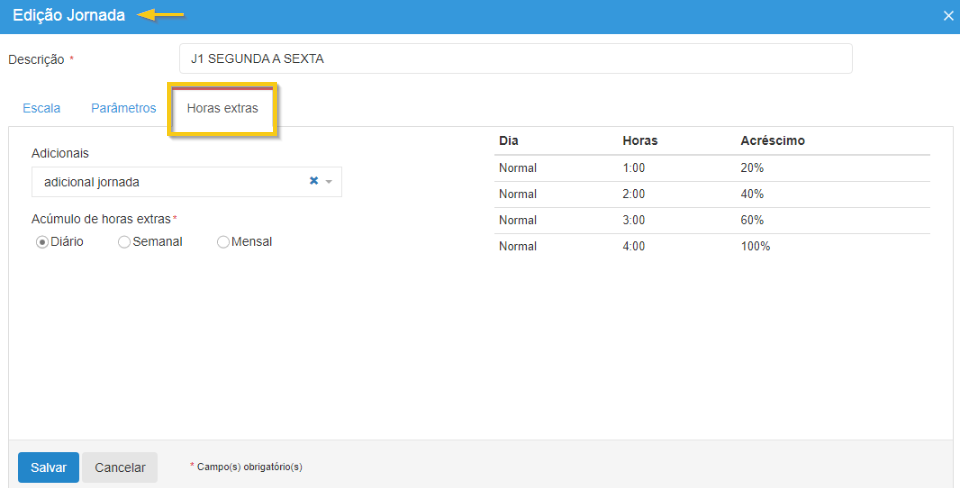Select the Horas extras tab
Screen dimensions: 960x488
coord(222,108)
